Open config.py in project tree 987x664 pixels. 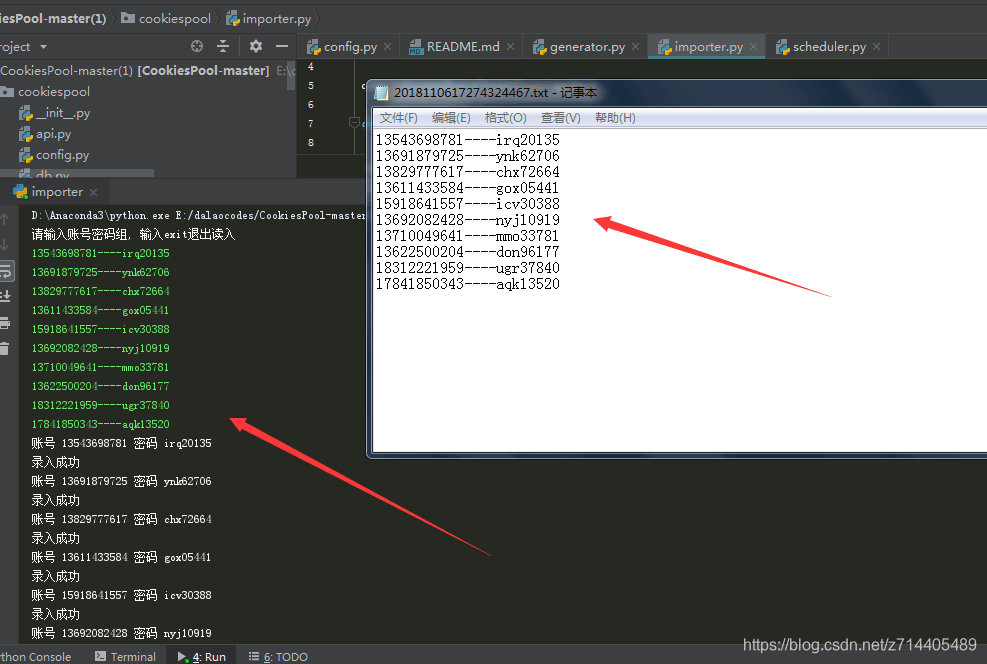coord(54,155)
